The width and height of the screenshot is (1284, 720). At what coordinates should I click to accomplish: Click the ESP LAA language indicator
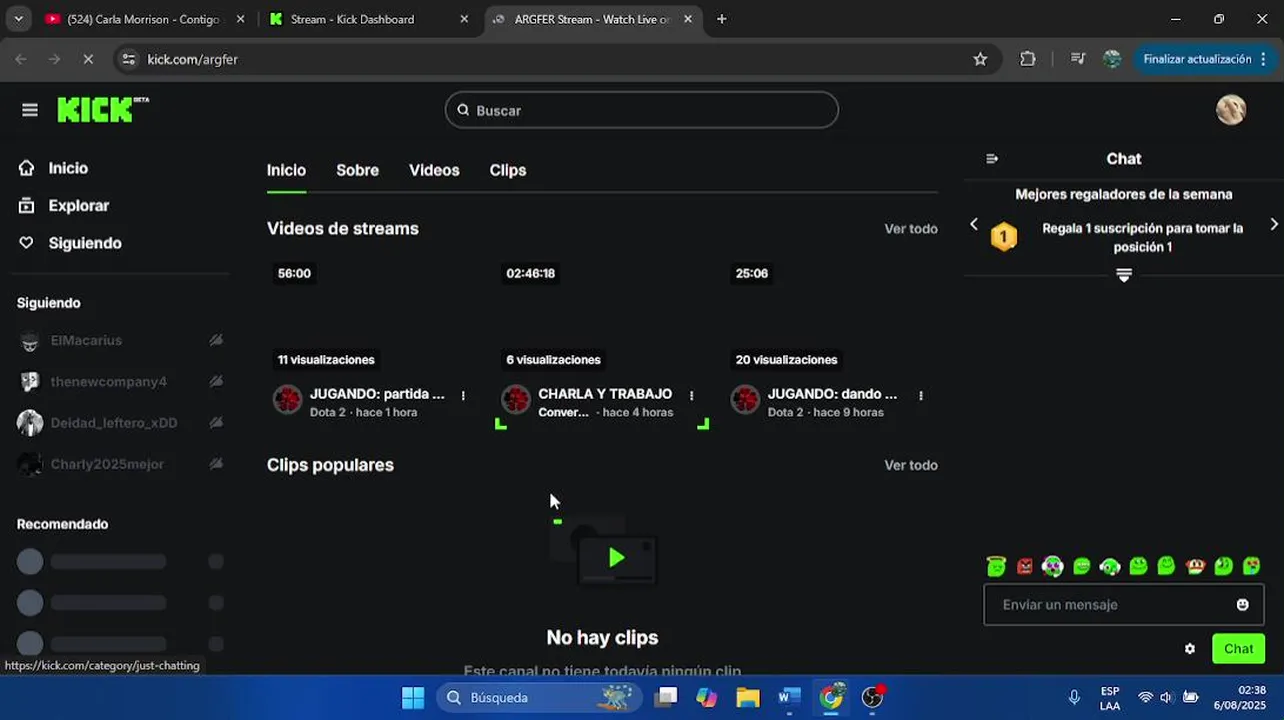(x=1110, y=698)
